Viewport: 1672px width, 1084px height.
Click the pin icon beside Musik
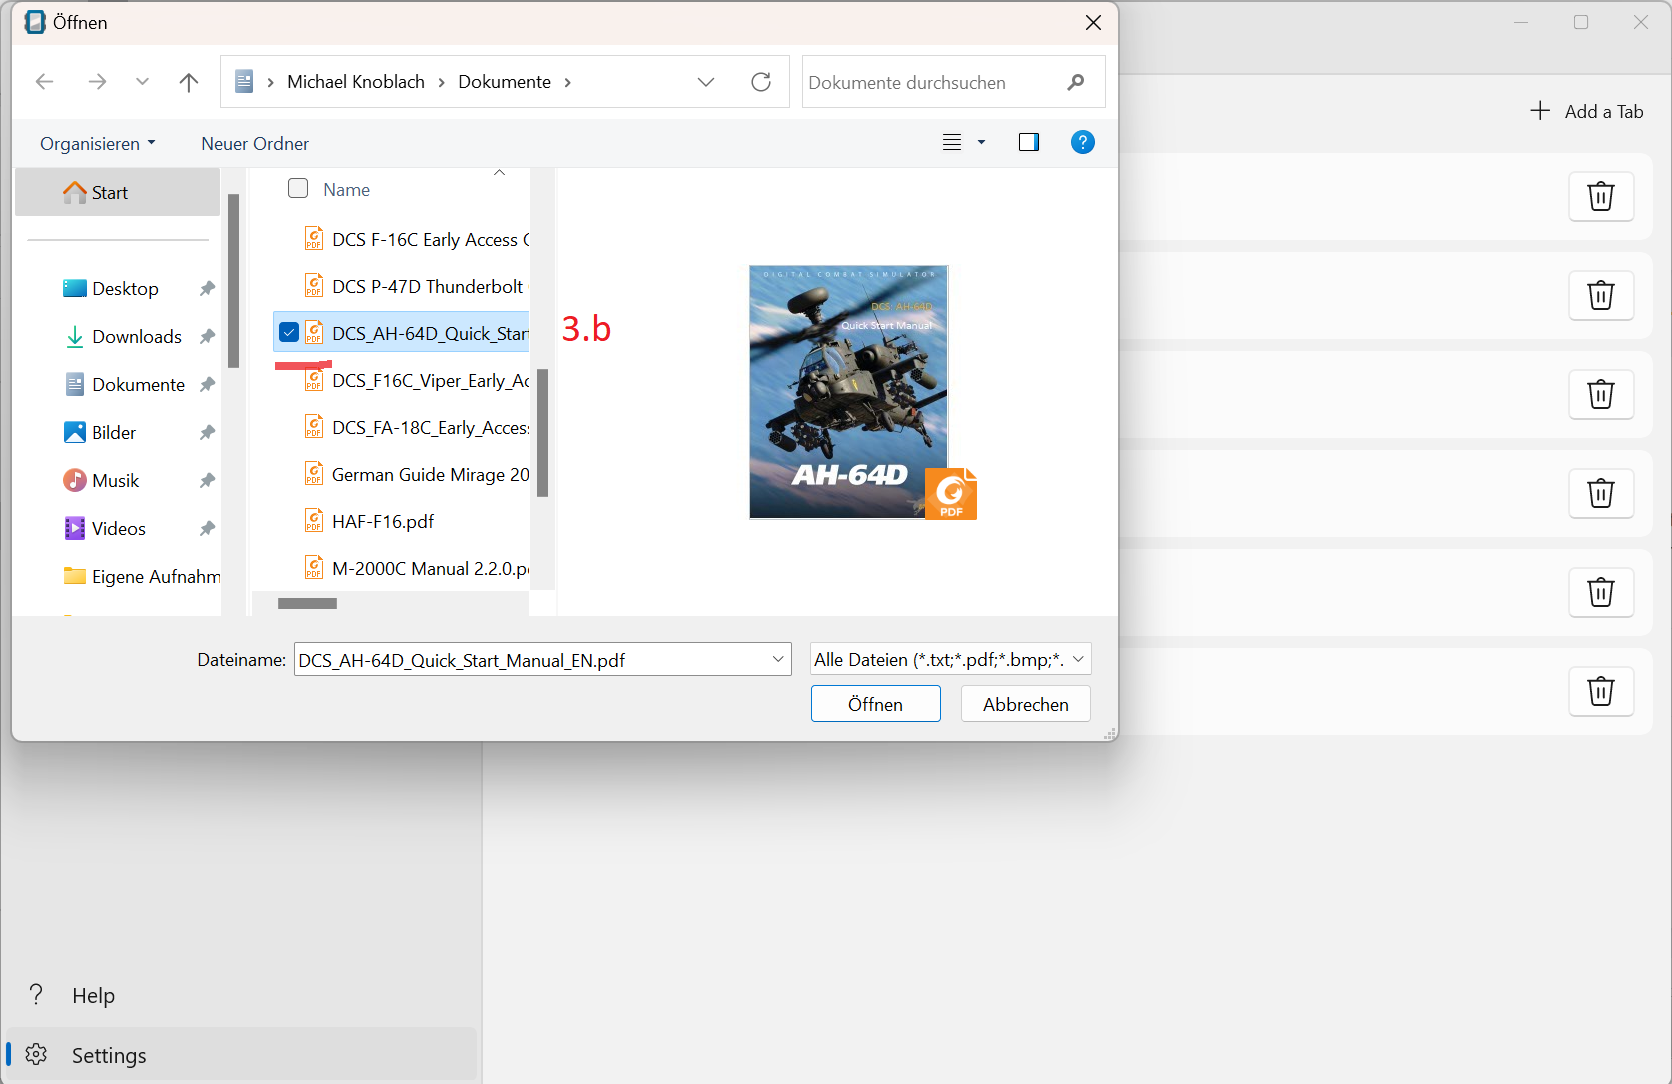(207, 481)
